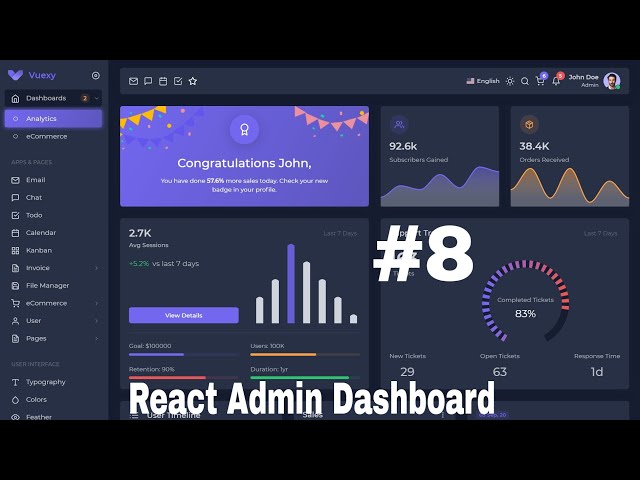640x480 pixels.
Task: Open Email in the sidebar
Action: (36, 180)
